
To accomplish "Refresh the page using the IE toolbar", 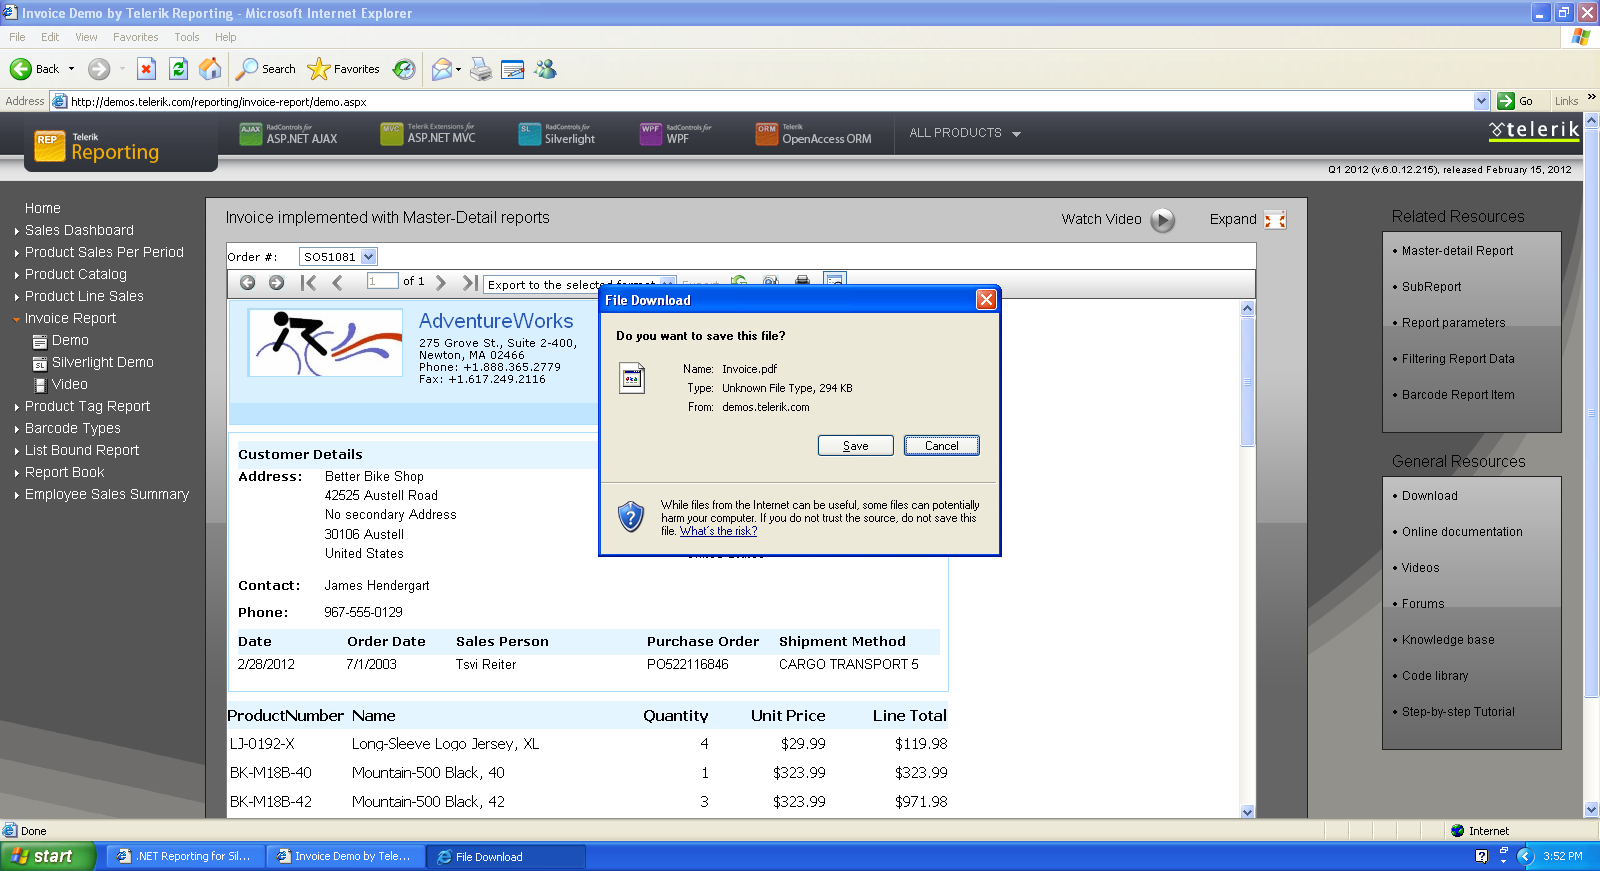I will 178,69.
